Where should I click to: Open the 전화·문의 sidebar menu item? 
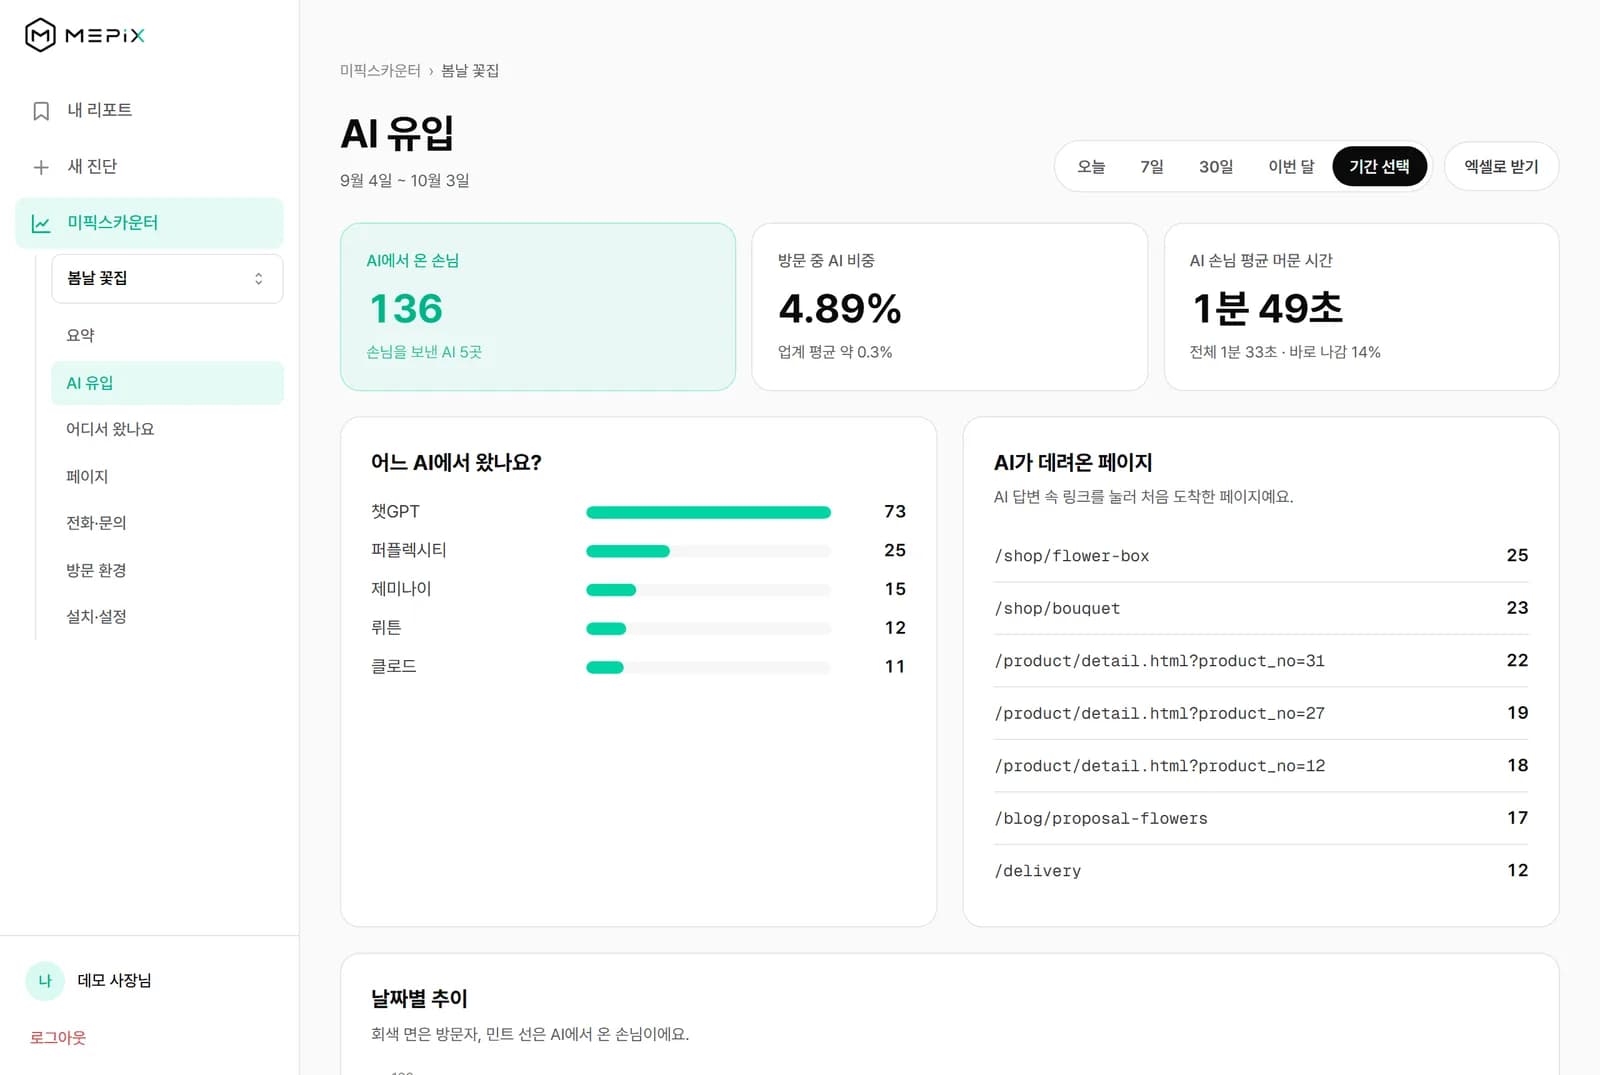167,523
